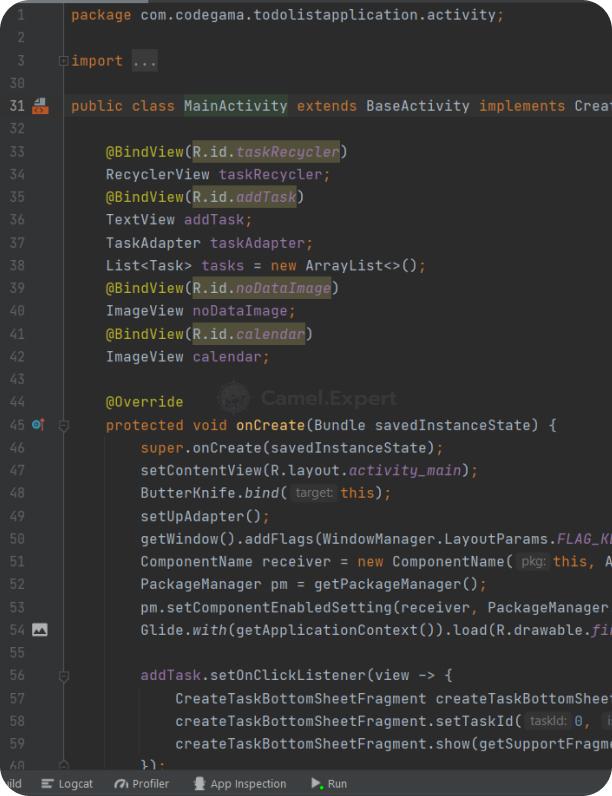The height and width of the screenshot is (796, 612).
Task: Collapse the onCreate method fold marker
Action: (x=64, y=425)
